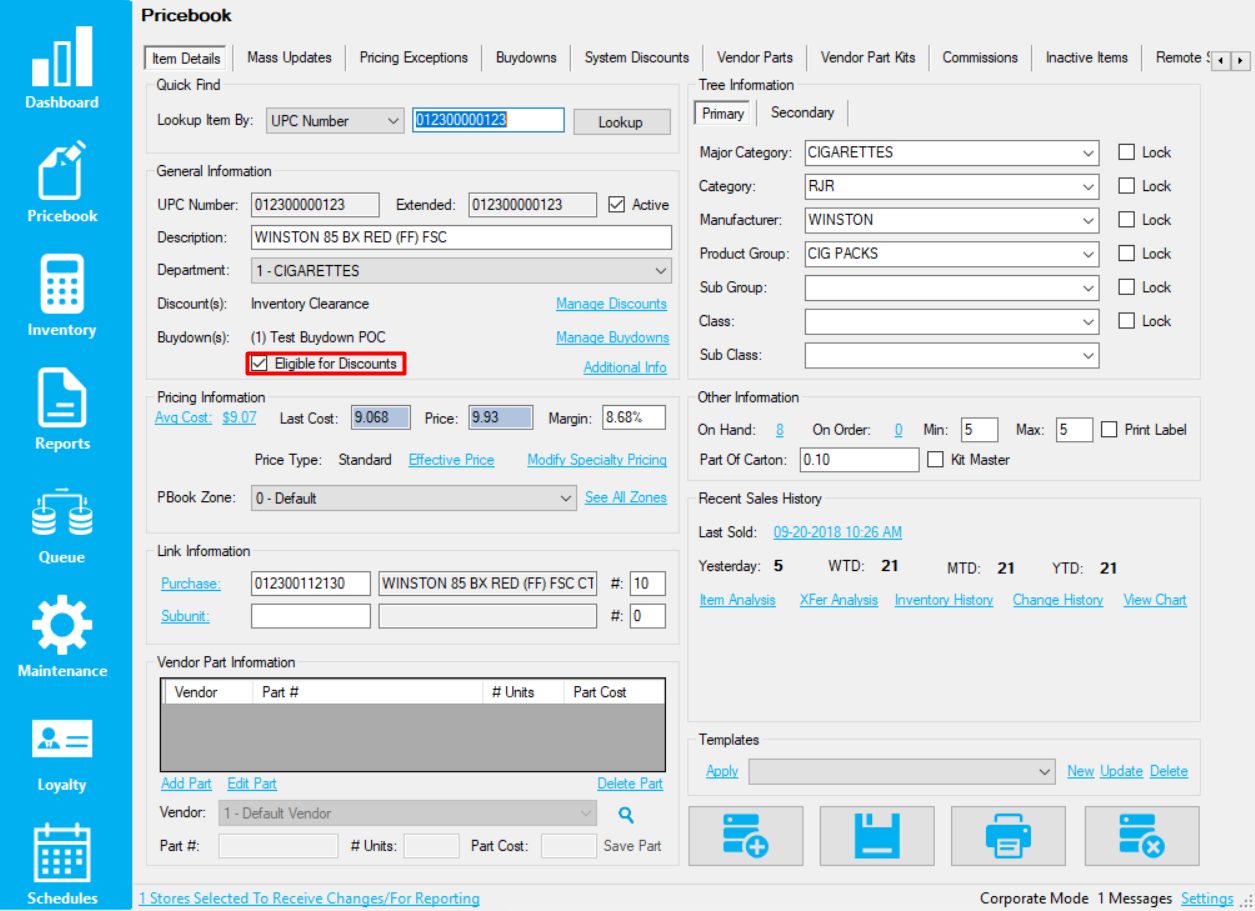Viewport: 1255px width, 911px height.
Task: Expand the Department dropdown
Action: [x=460, y=271]
